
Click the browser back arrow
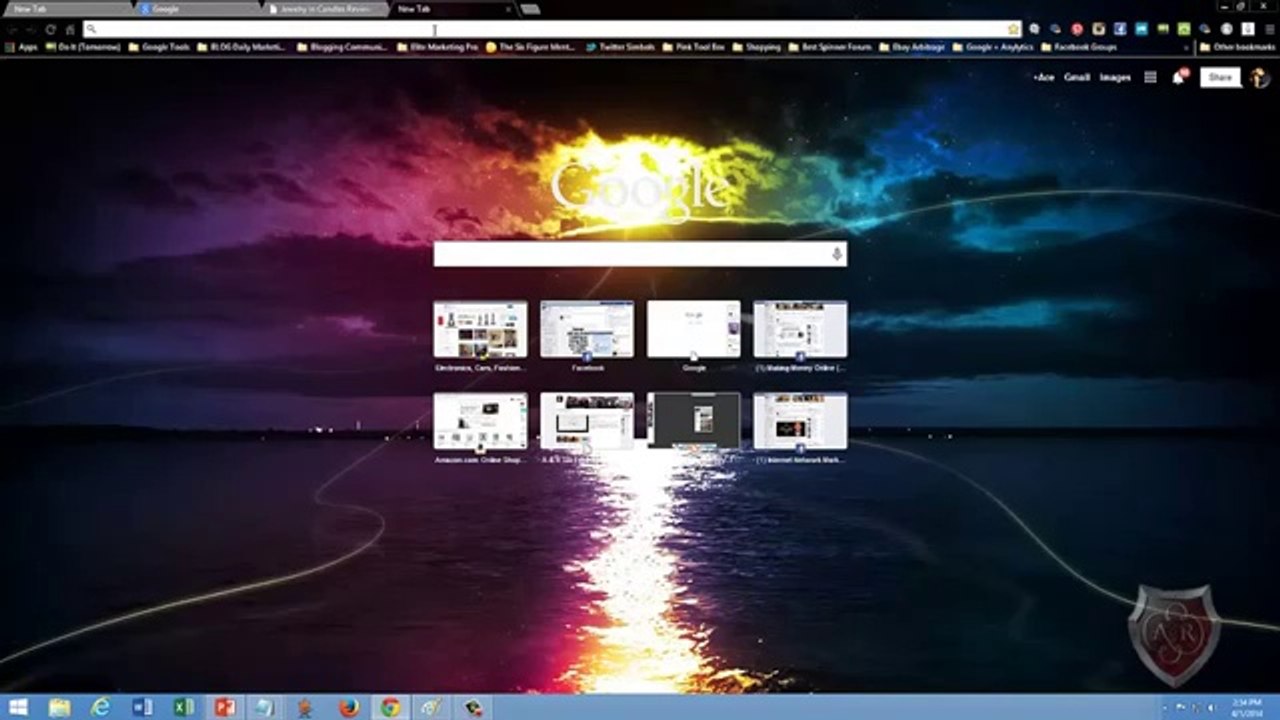[x=12, y=30]
